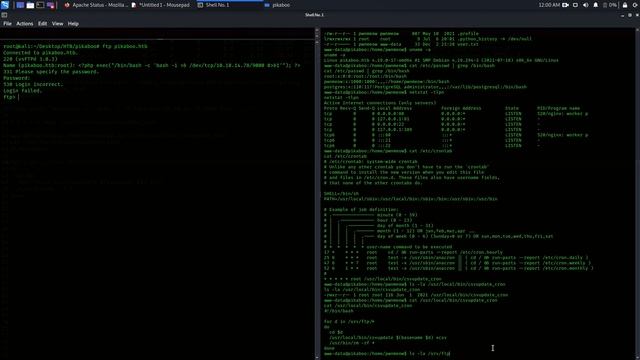
Task: Open the View menu
Action: pos(58,24)
